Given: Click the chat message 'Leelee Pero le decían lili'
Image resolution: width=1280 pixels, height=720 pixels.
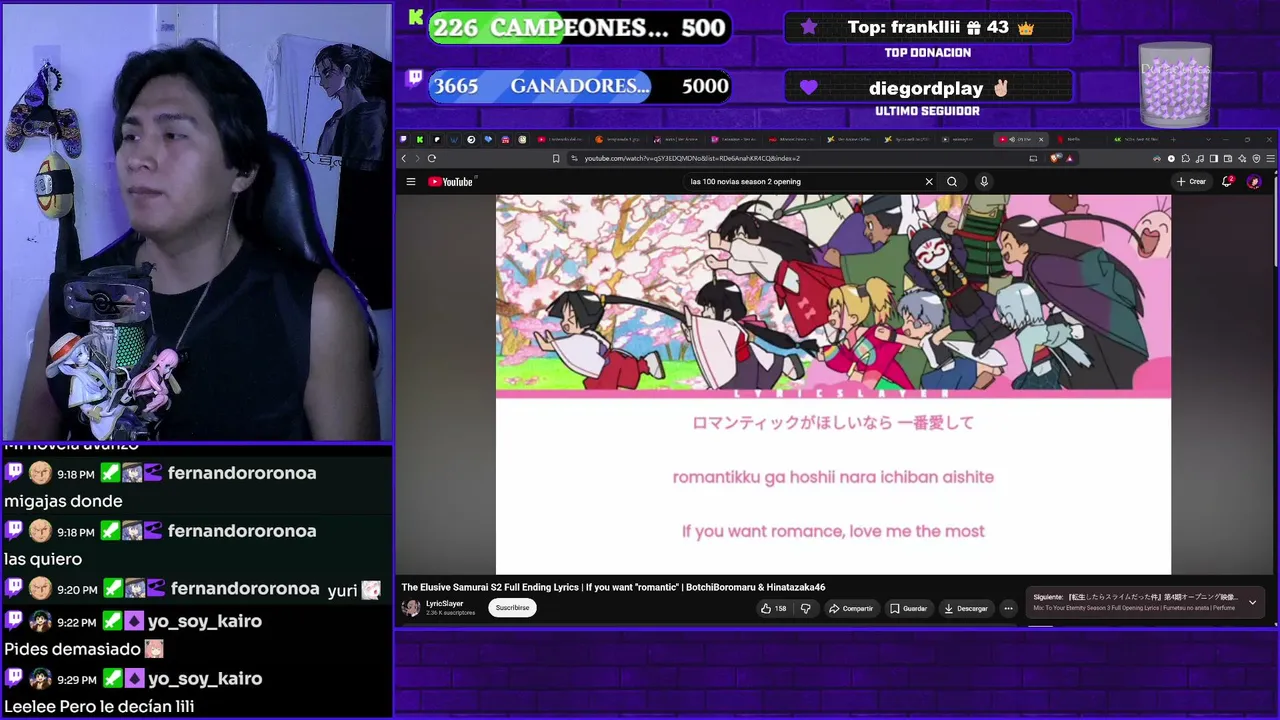Looking at the screenshot, I should (x=99, y=707).
